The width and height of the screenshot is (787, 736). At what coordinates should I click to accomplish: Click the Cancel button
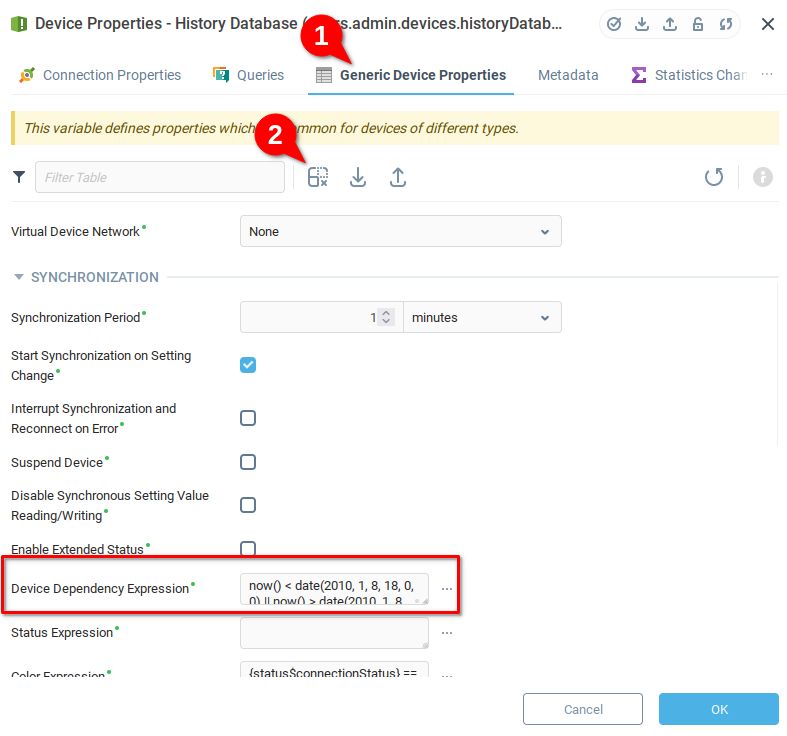tap(583, 709)
